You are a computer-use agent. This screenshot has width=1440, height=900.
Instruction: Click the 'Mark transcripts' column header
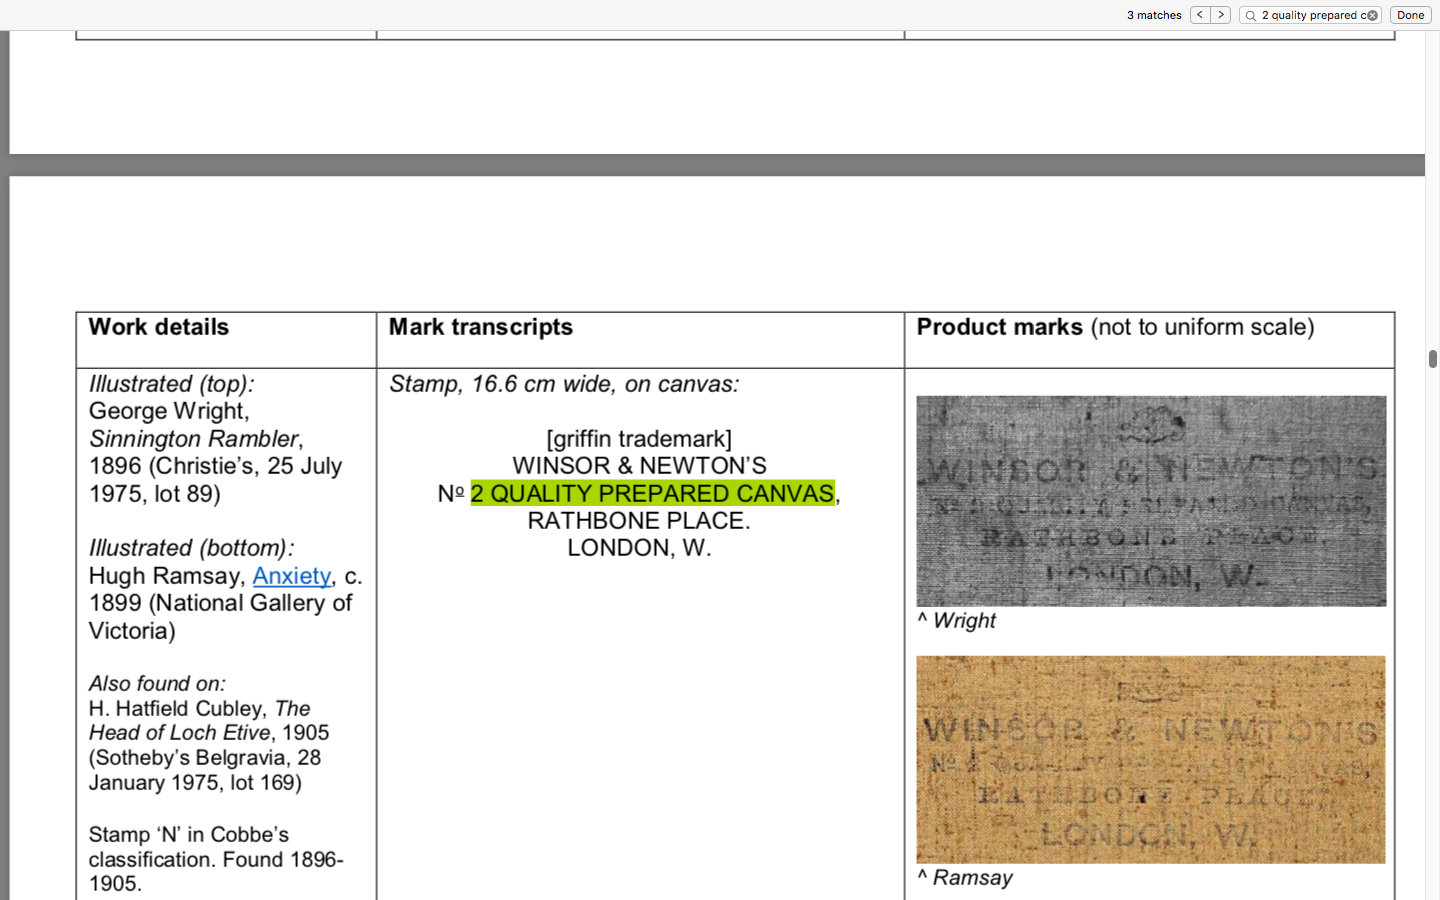coord(480,327)
